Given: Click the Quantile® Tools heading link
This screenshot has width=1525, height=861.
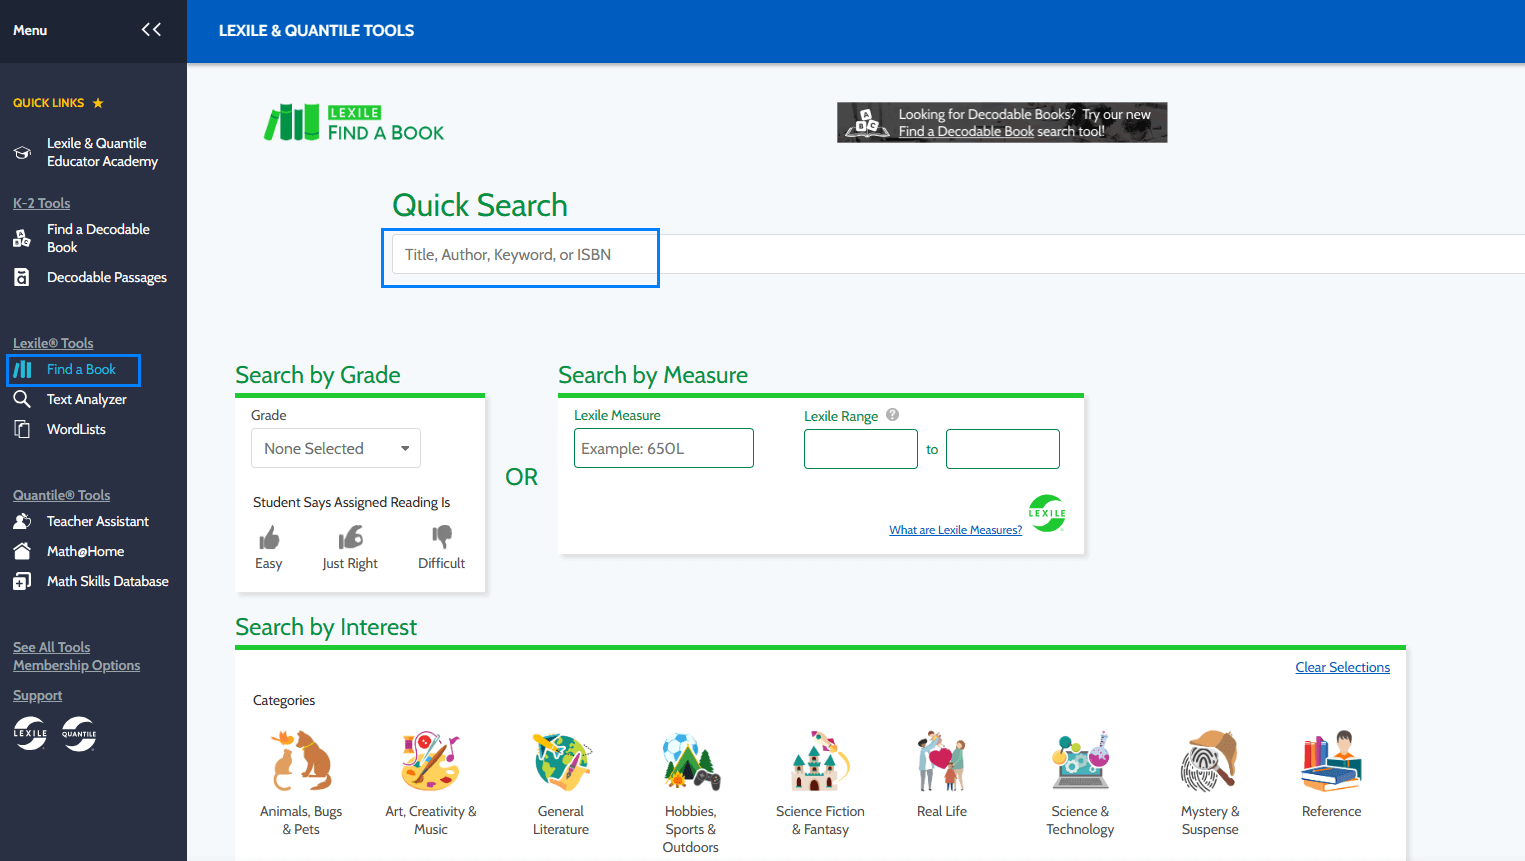Looking at the screenshot, I should click(x=61, y=495).
